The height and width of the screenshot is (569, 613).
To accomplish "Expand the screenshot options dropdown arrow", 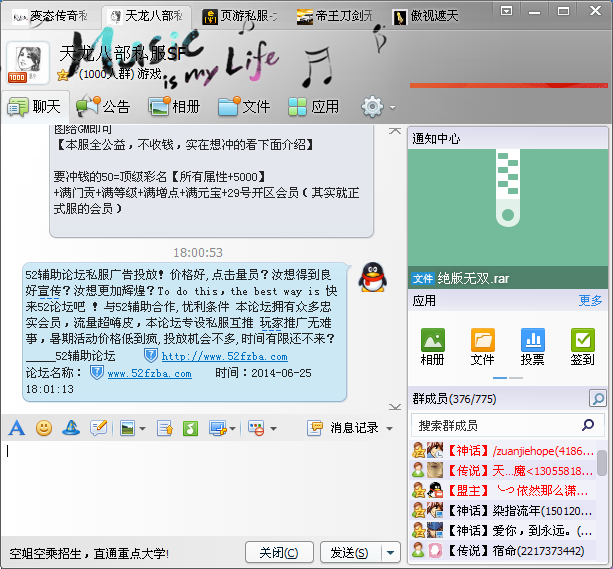I will pyautogui.click(x=232, y=429).
